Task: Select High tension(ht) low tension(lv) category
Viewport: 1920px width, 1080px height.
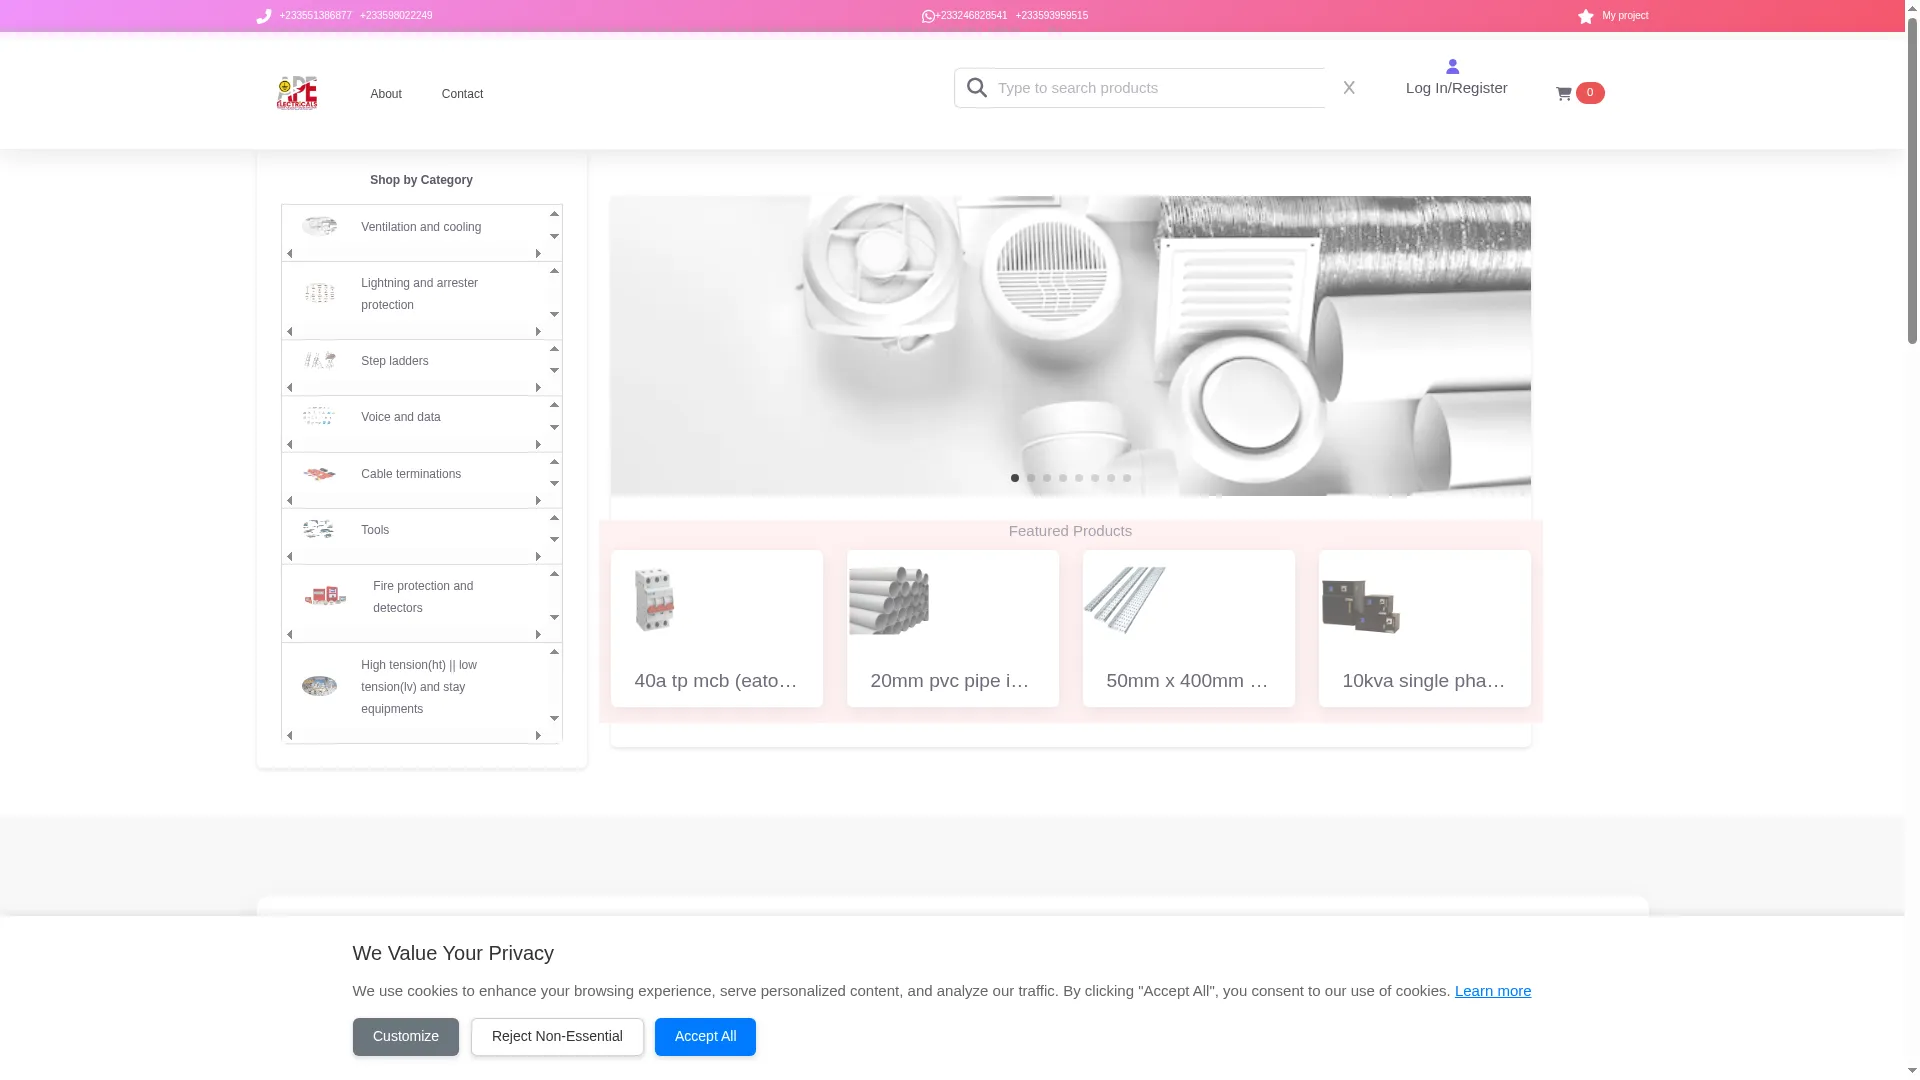Action: 419,687
